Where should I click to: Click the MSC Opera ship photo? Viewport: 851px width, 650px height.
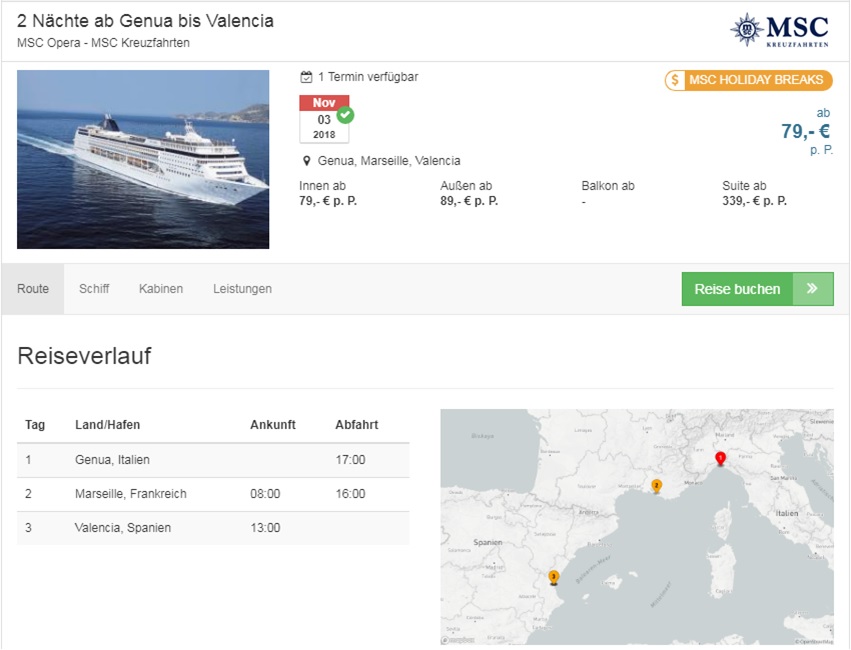143,160
